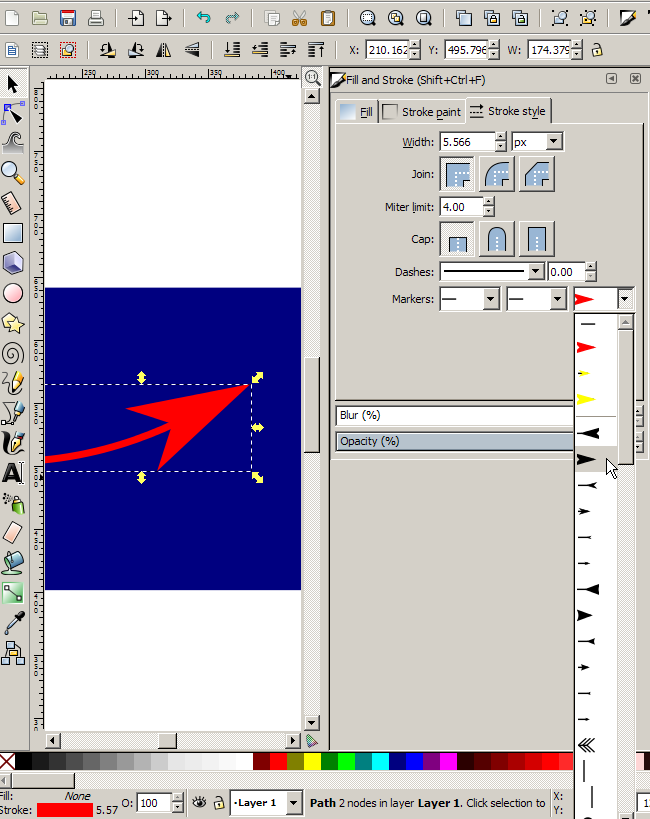Click the Undo arrow icon
This screenshot has height=819, width=650.
204,18
